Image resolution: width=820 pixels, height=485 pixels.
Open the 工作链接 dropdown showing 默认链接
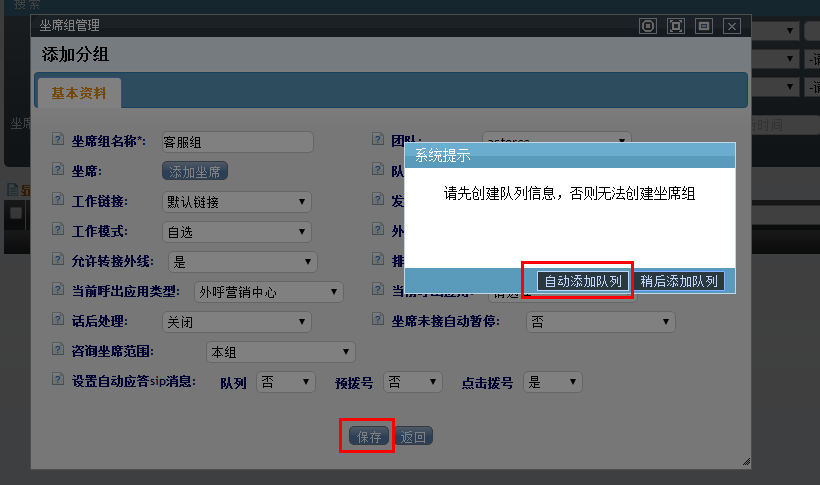(x=236, y=202)
